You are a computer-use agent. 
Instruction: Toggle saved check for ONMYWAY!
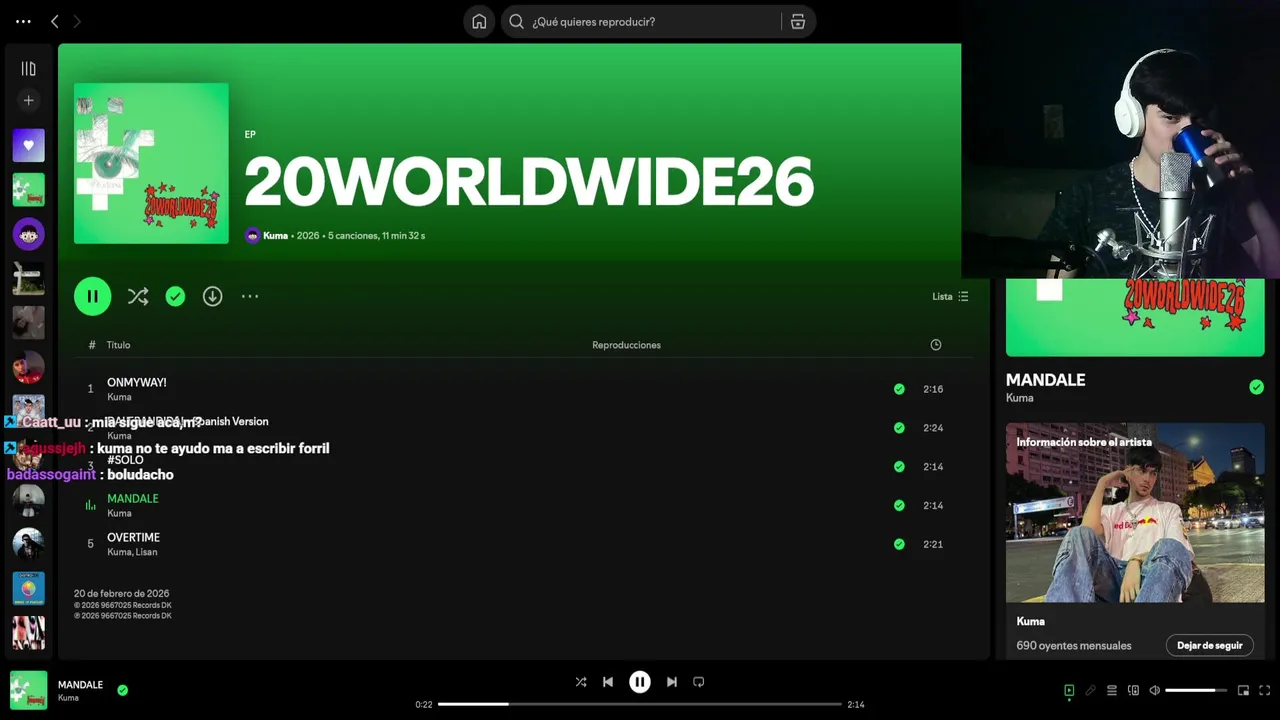click(x=899, y=389)
